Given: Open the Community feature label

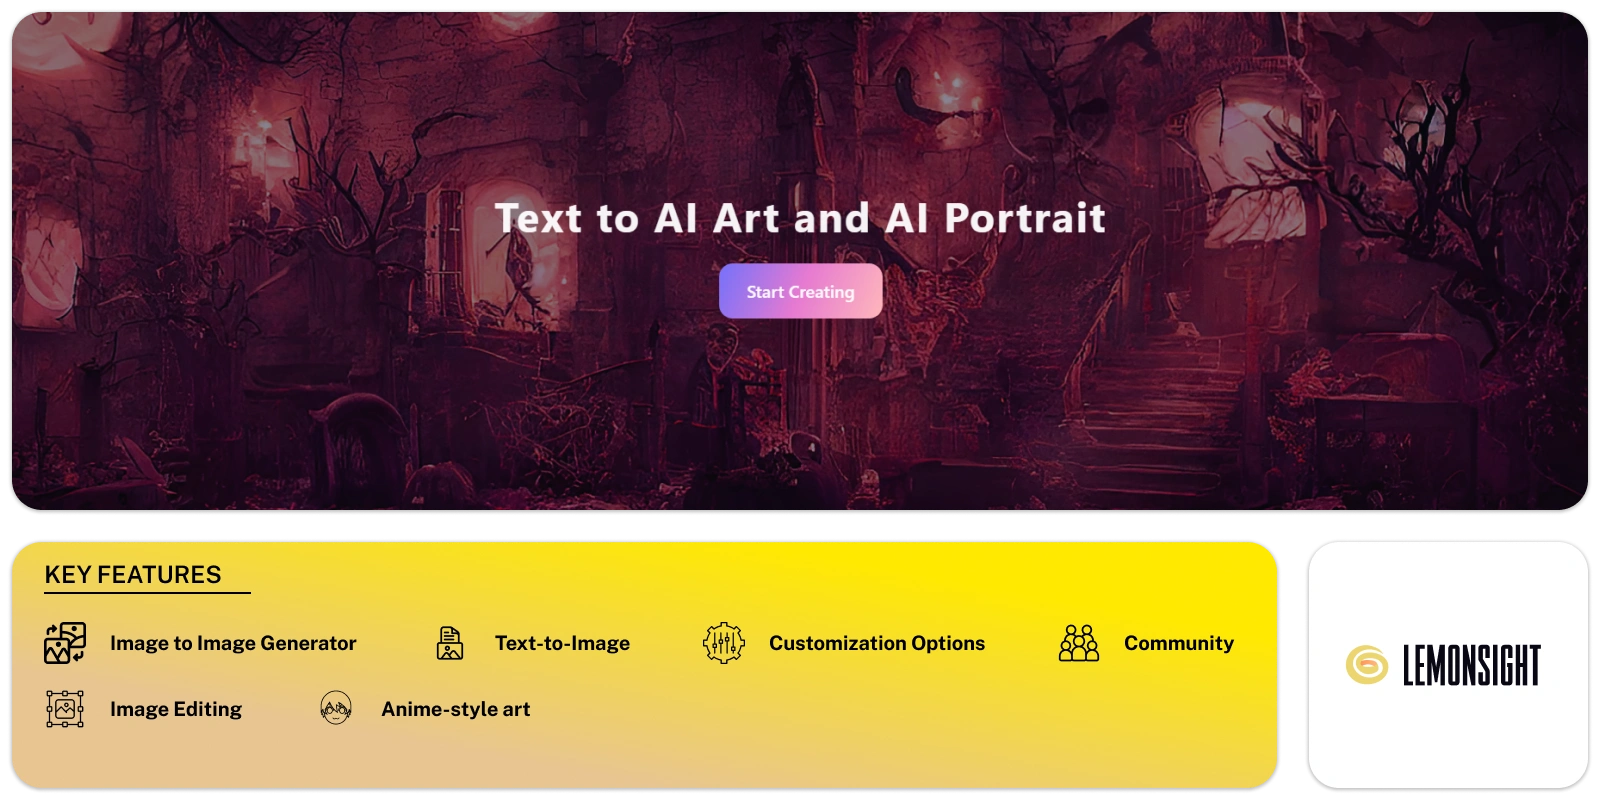Looking at the screenshot, I should (x=1179, y=643).
